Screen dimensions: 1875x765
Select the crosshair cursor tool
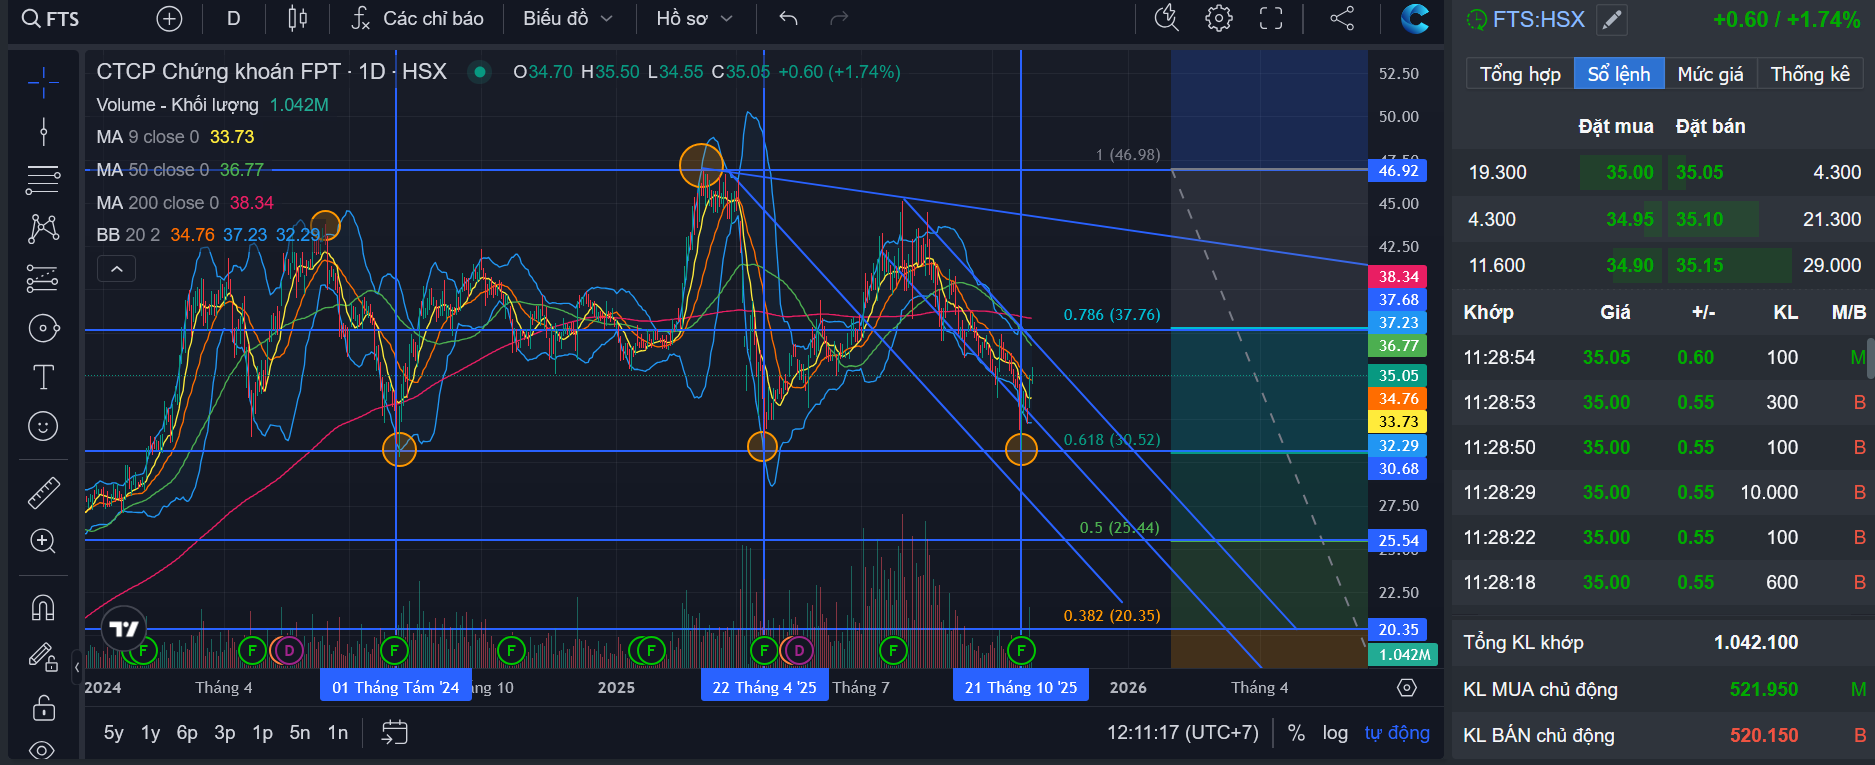coord(43,82)
